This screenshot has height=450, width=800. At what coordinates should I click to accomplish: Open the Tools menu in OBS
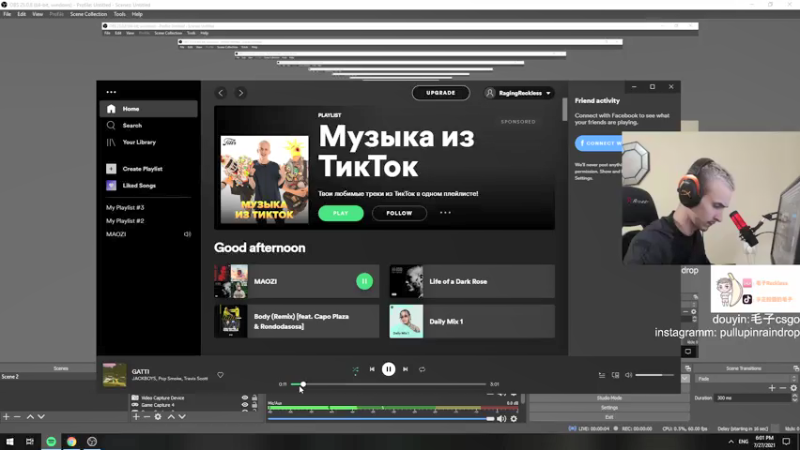120,14
